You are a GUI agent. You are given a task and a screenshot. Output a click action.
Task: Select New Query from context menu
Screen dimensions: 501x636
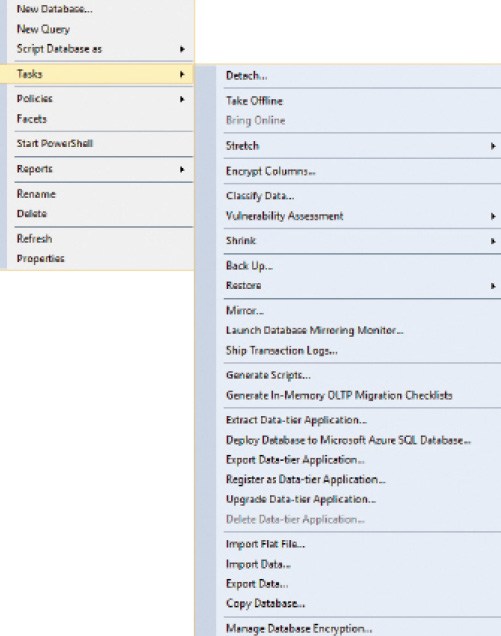[43, 29]
